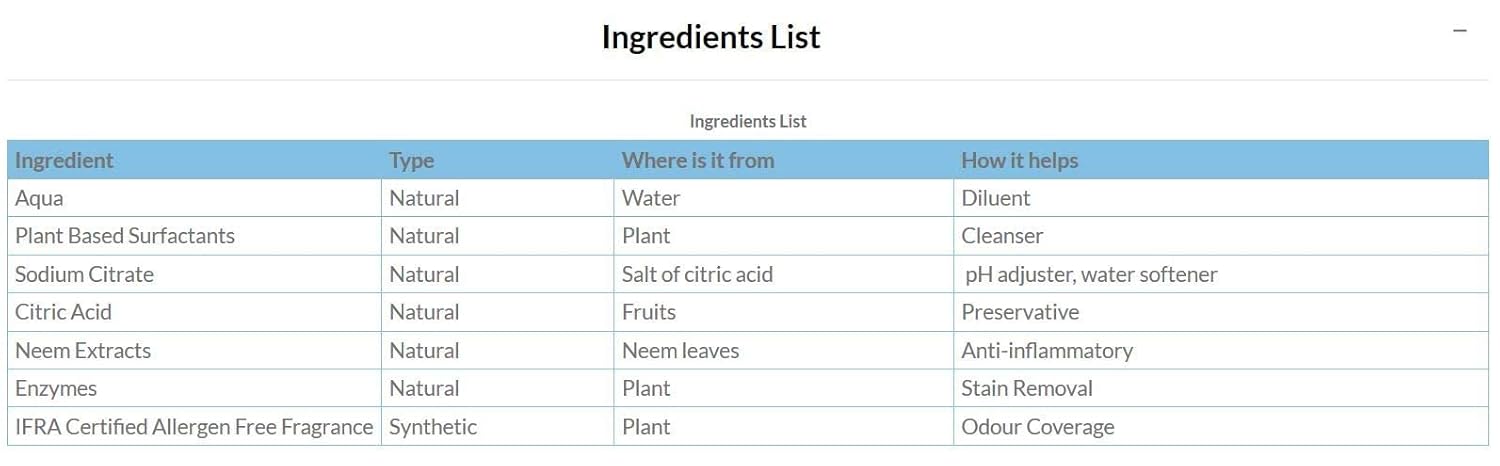The width and height of the screenshot is (1500, 466).
Task: Select the Citric Acid ingredient cell
Action: point(63,312)
